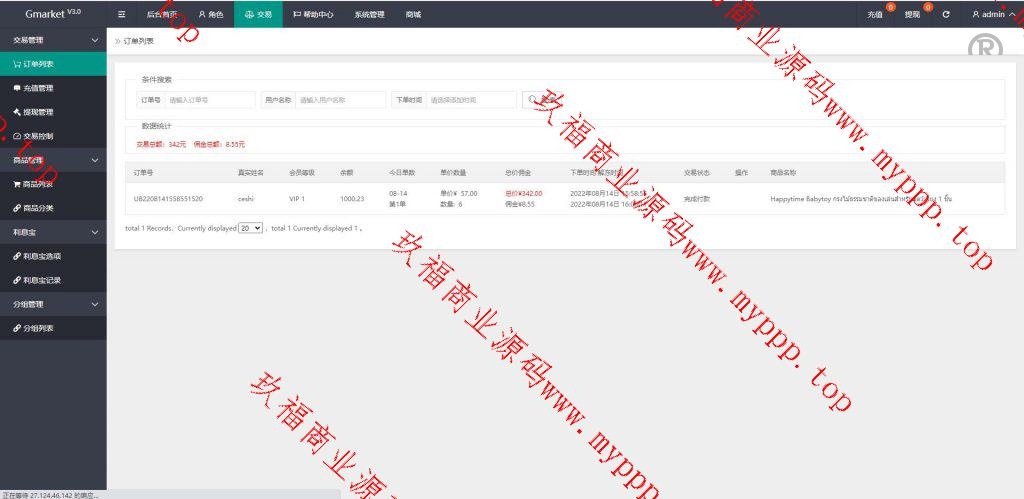The height and width of the screenshot is (499, 1024).
Task: Open the admin user menu
Action: point(992,15)
